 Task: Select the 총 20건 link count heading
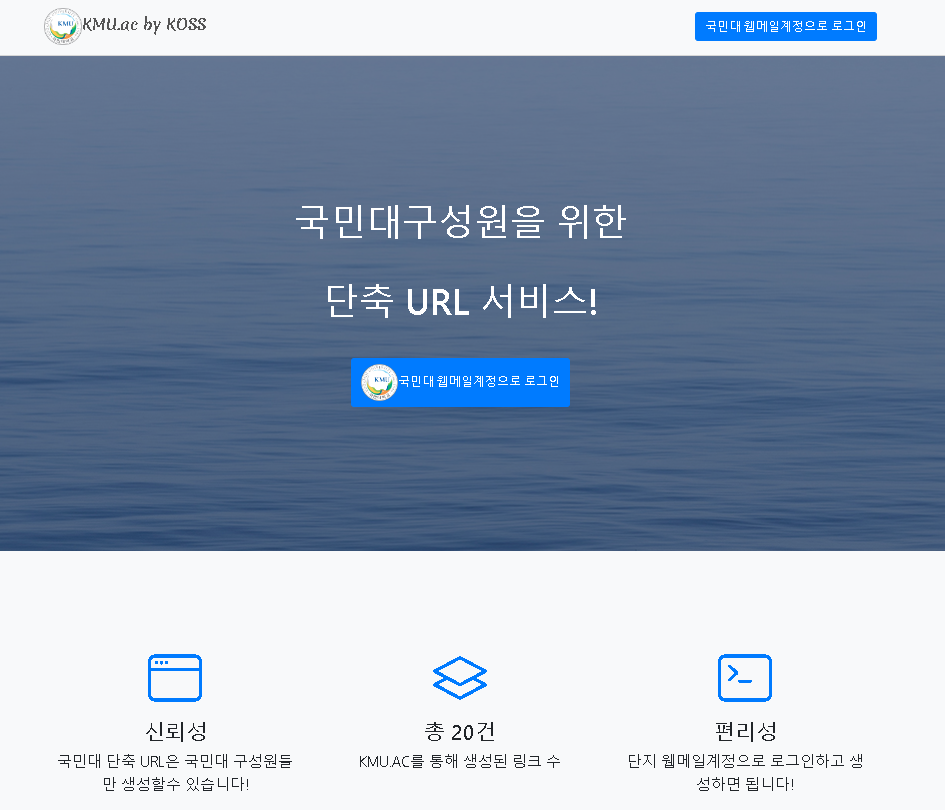[460, 732]
